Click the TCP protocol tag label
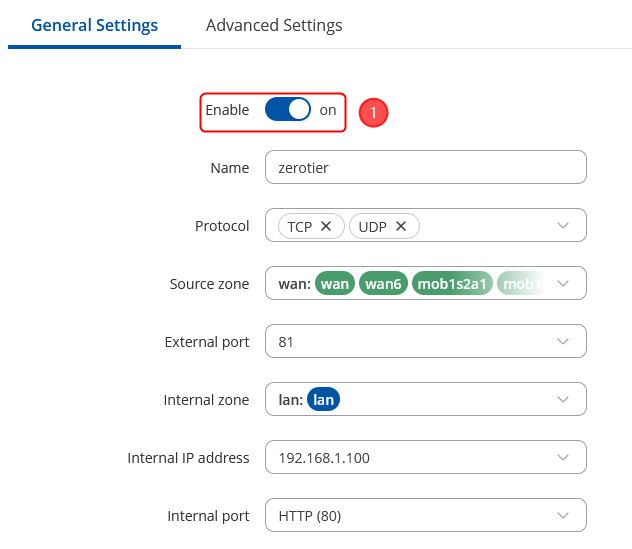This screenshot has height=549, width=632. click(x=299, y=226)
